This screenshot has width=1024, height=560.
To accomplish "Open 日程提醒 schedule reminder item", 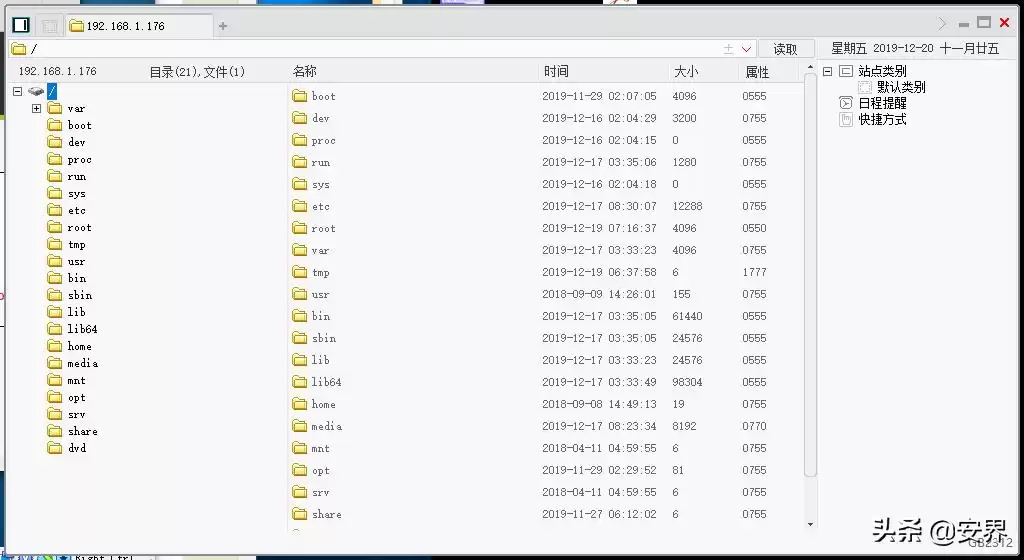I will click(881, 103).
